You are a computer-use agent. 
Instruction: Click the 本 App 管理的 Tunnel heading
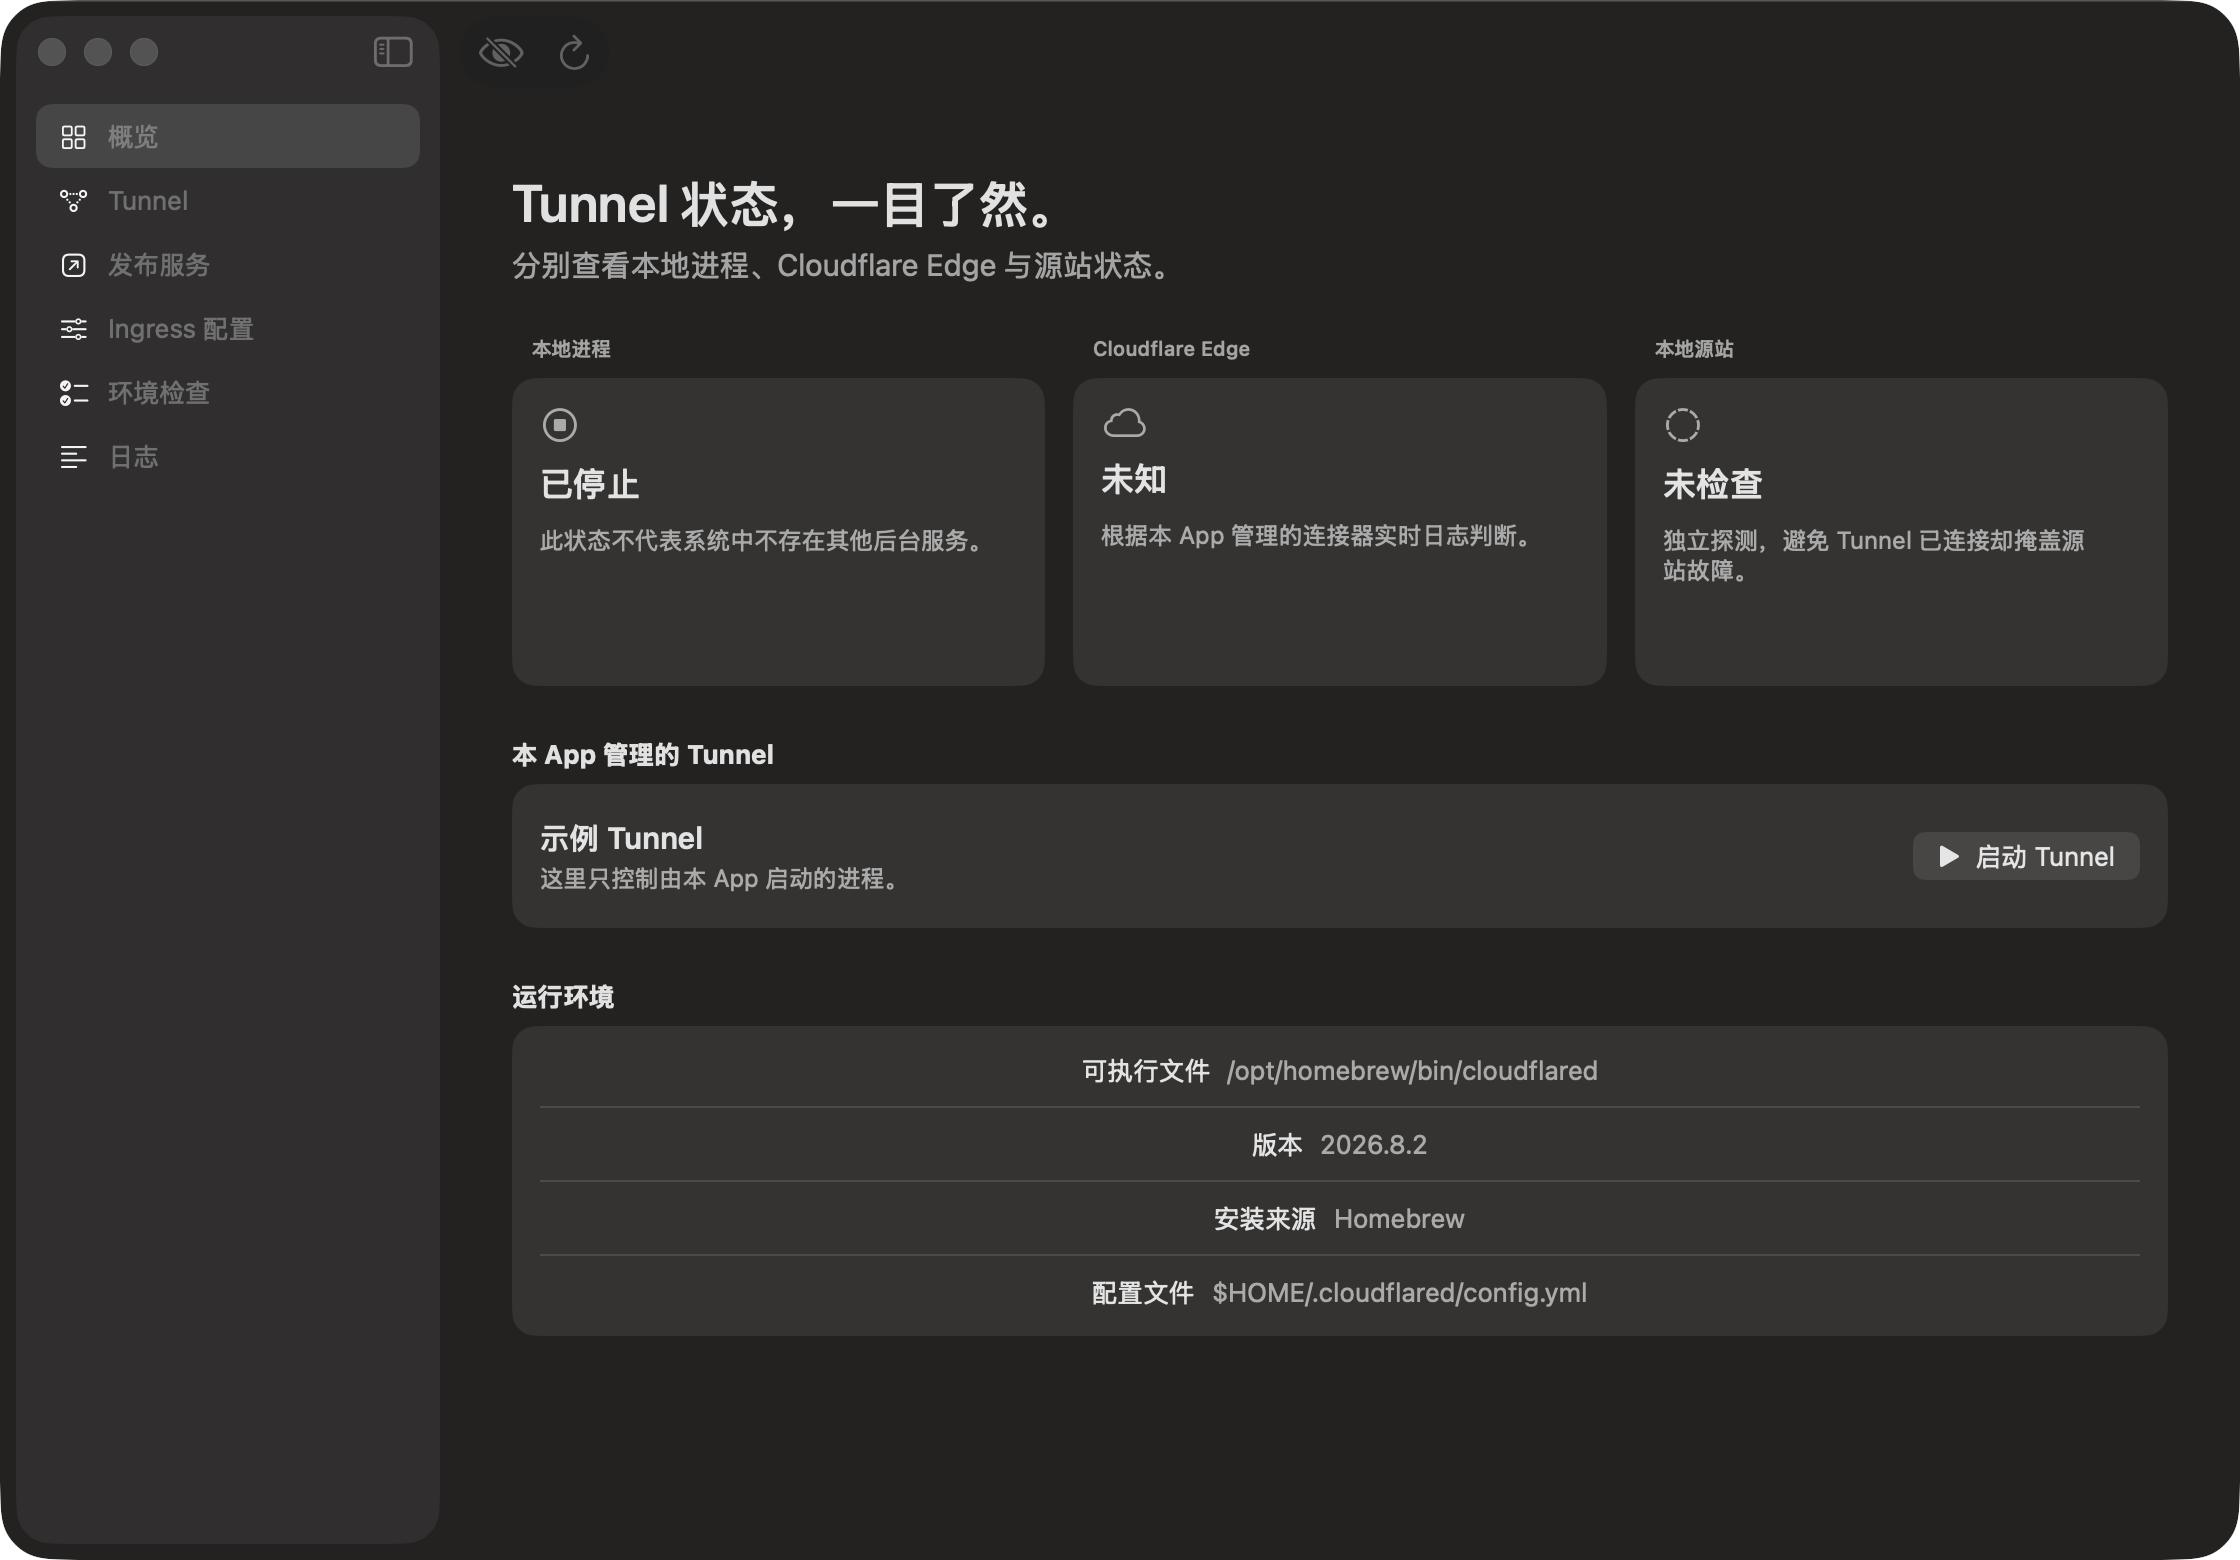tap(643, 755)
